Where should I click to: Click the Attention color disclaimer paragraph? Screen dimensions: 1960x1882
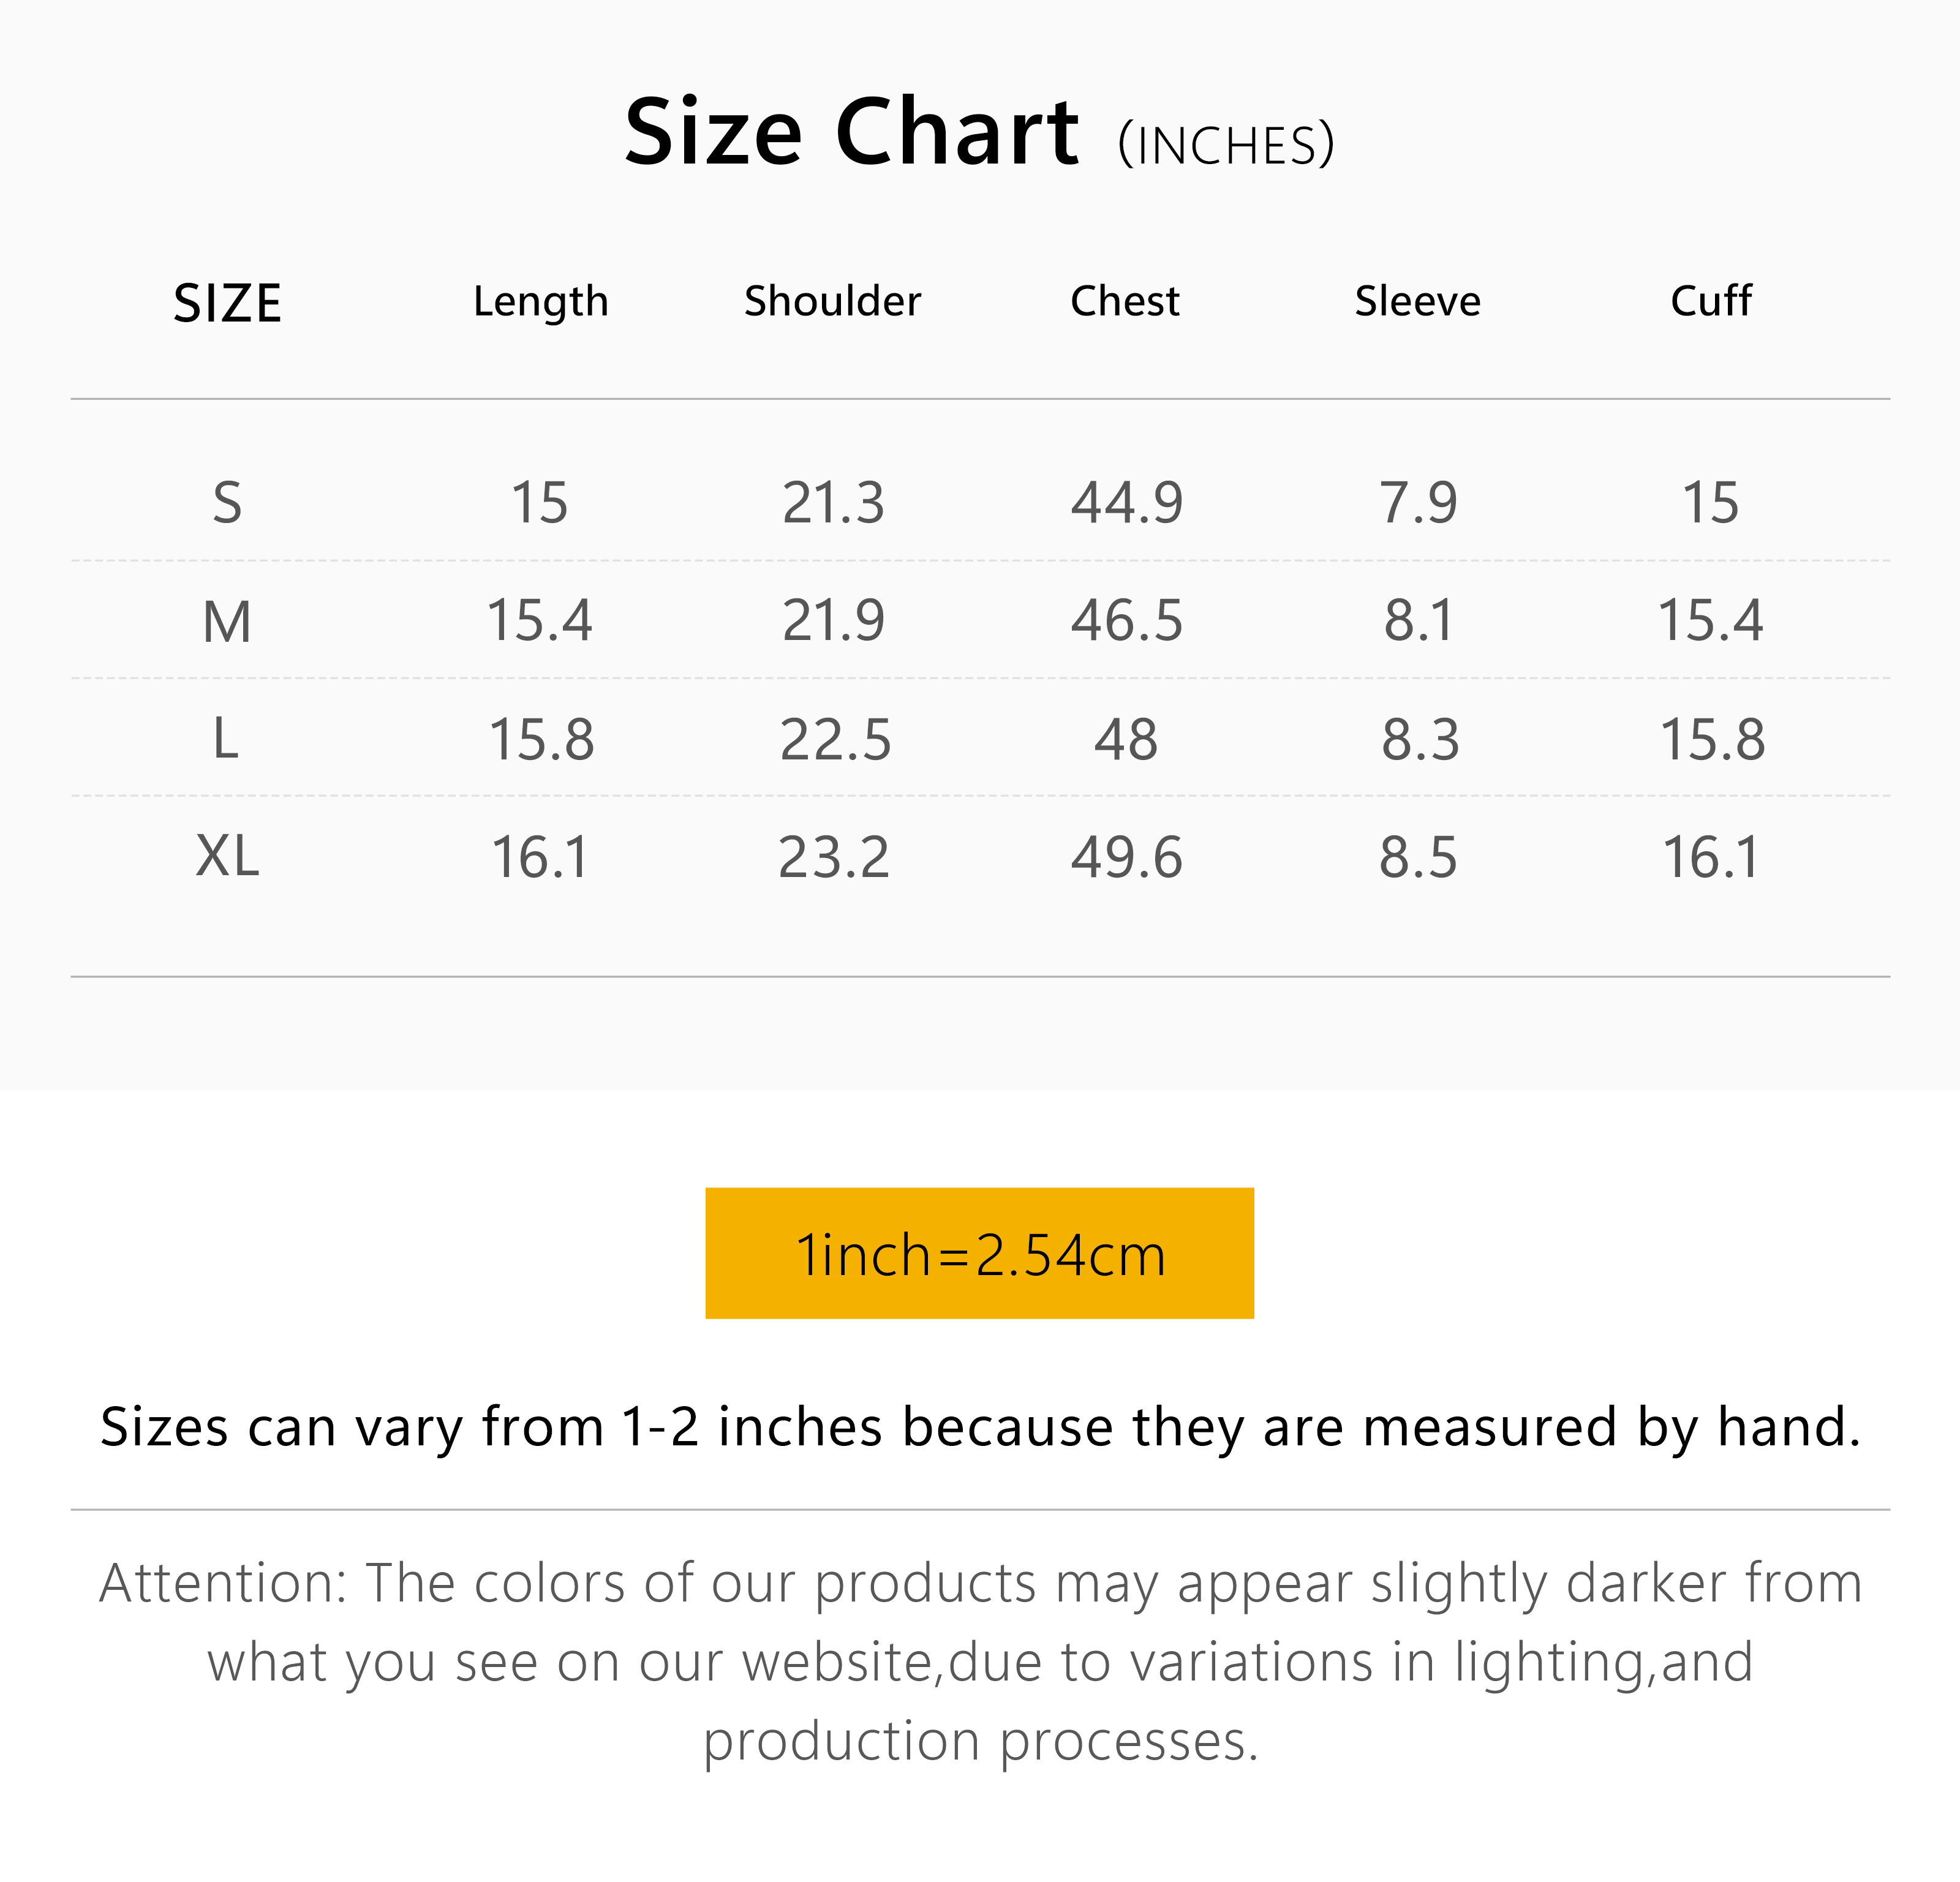980,1661
